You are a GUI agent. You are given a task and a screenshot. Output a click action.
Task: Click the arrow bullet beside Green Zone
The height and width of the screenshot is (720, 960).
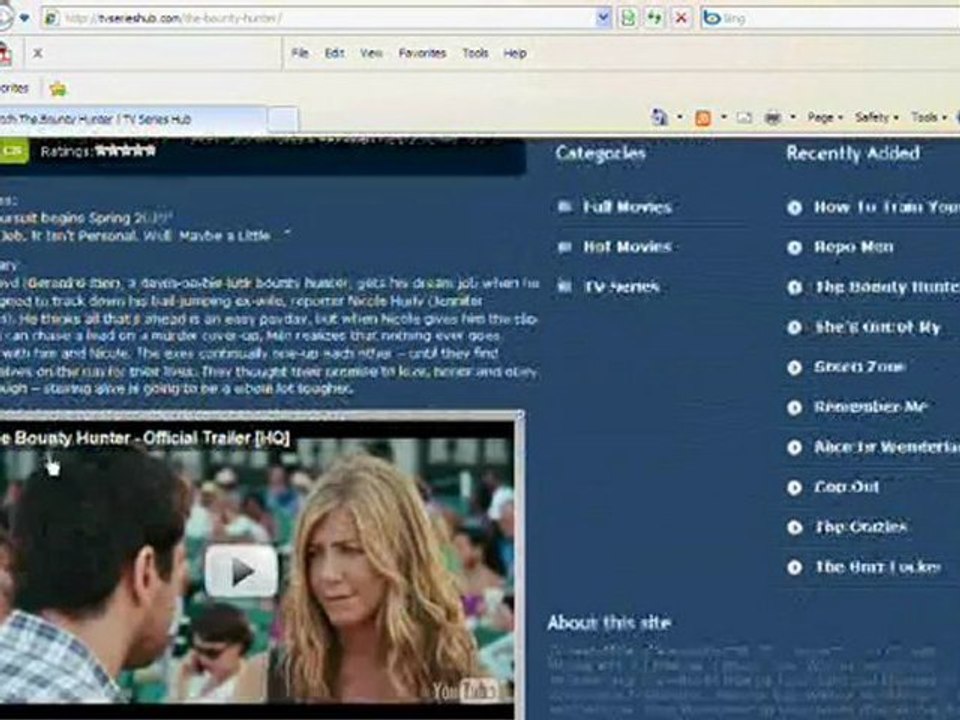coord(795,367)
